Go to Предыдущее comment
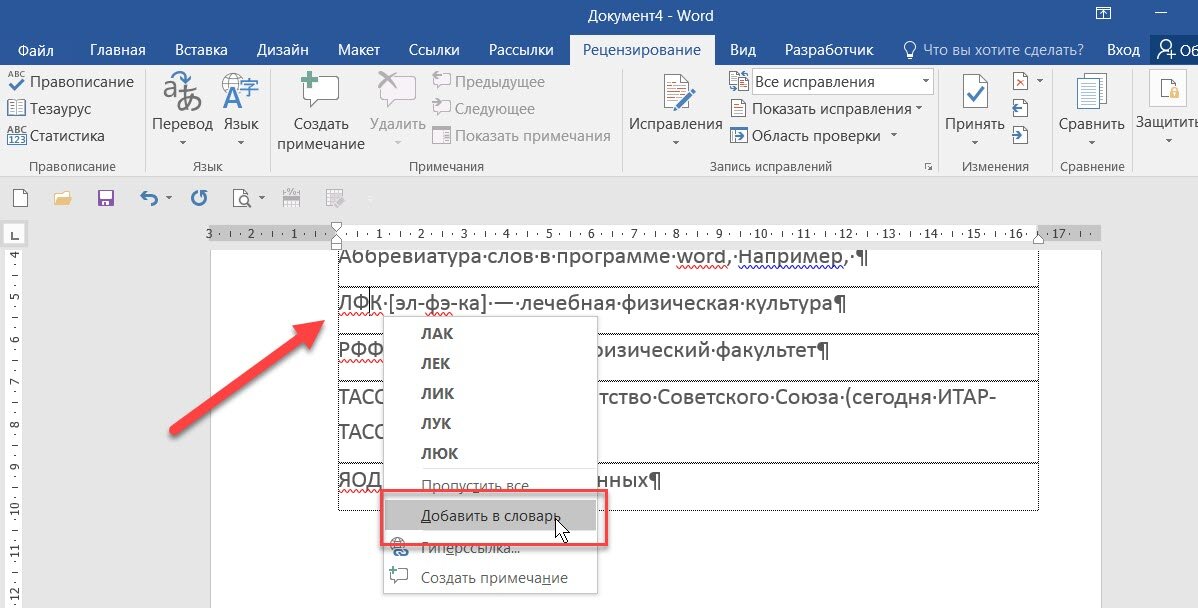 click(488, 82)
